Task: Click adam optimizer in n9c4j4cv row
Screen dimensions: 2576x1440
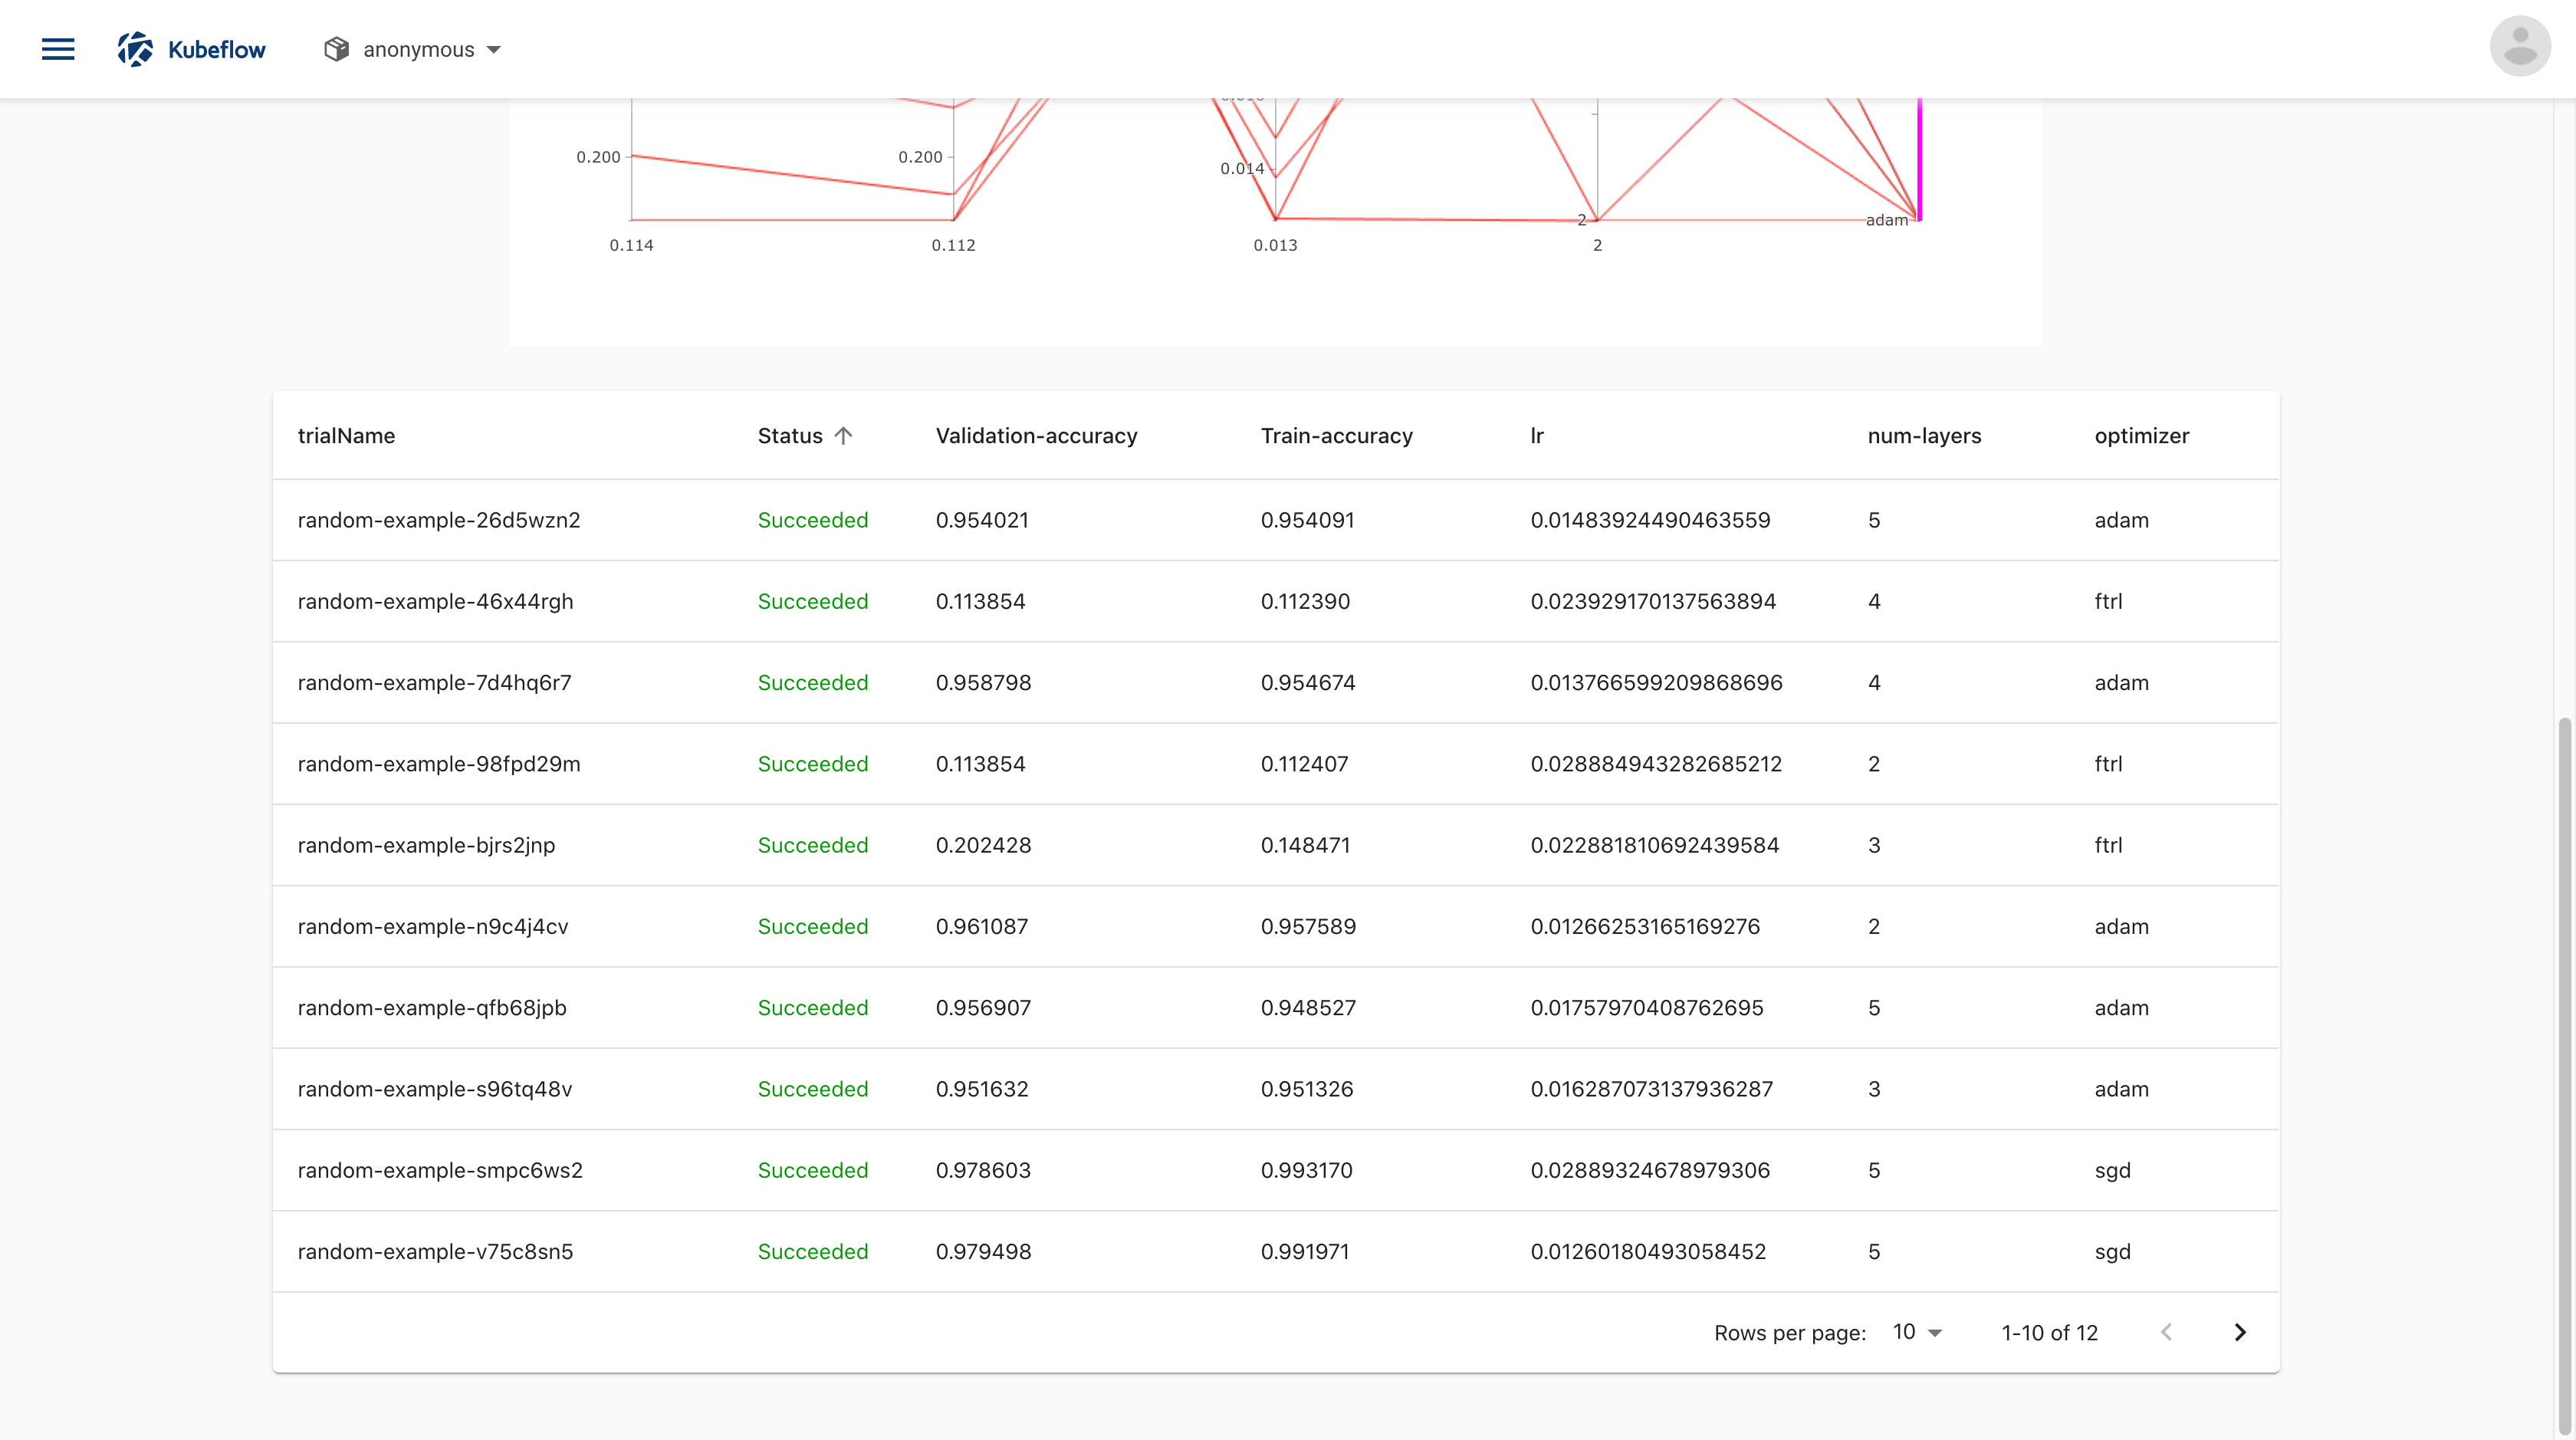Action: pos(2121,926)
